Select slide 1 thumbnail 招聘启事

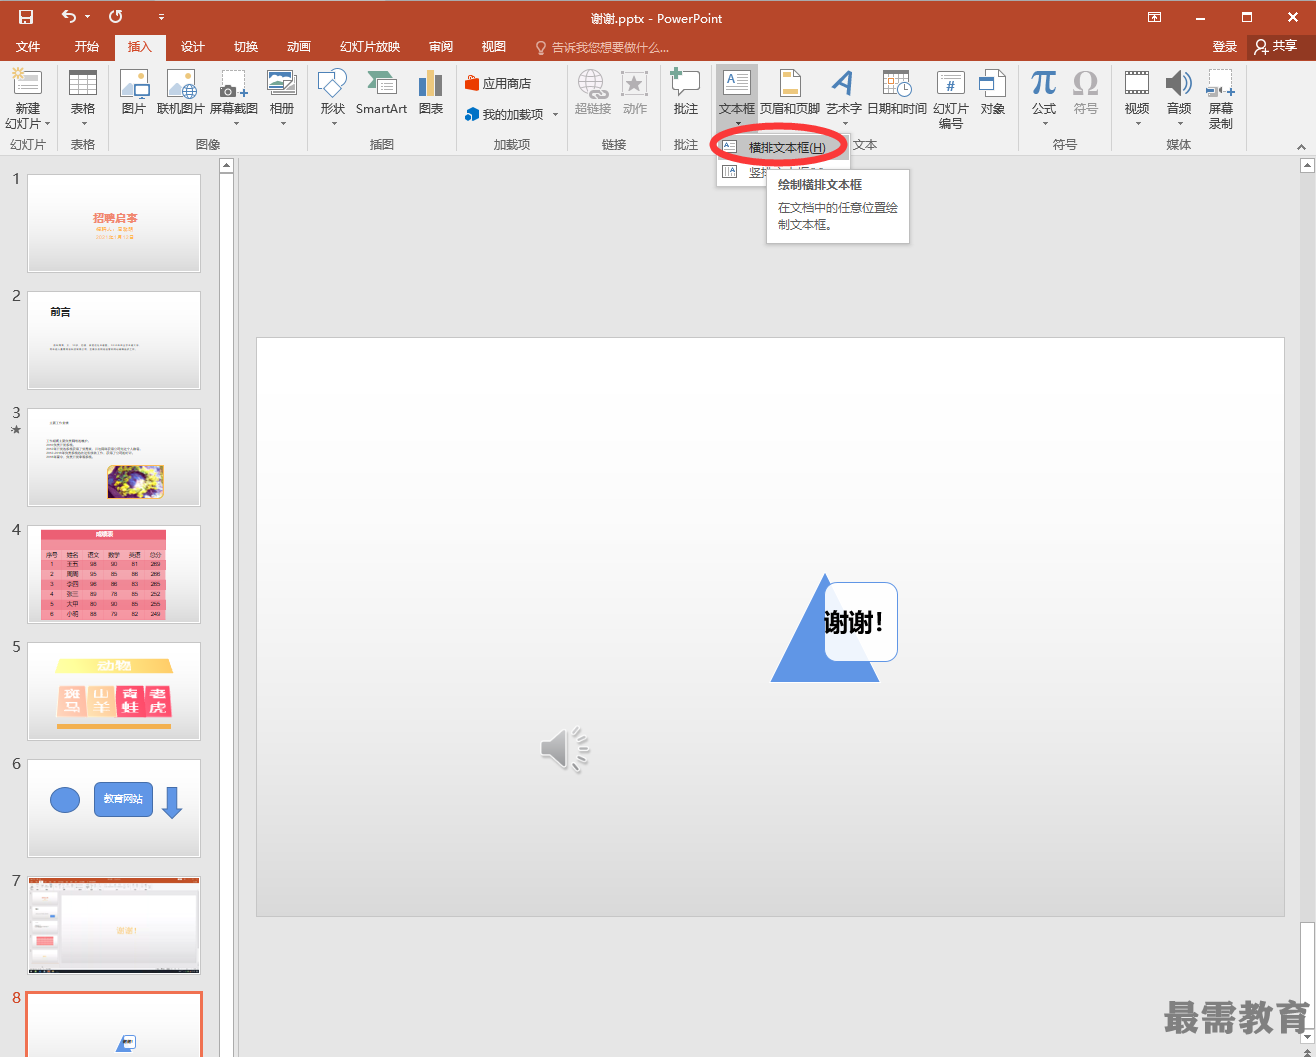(114, 223)
